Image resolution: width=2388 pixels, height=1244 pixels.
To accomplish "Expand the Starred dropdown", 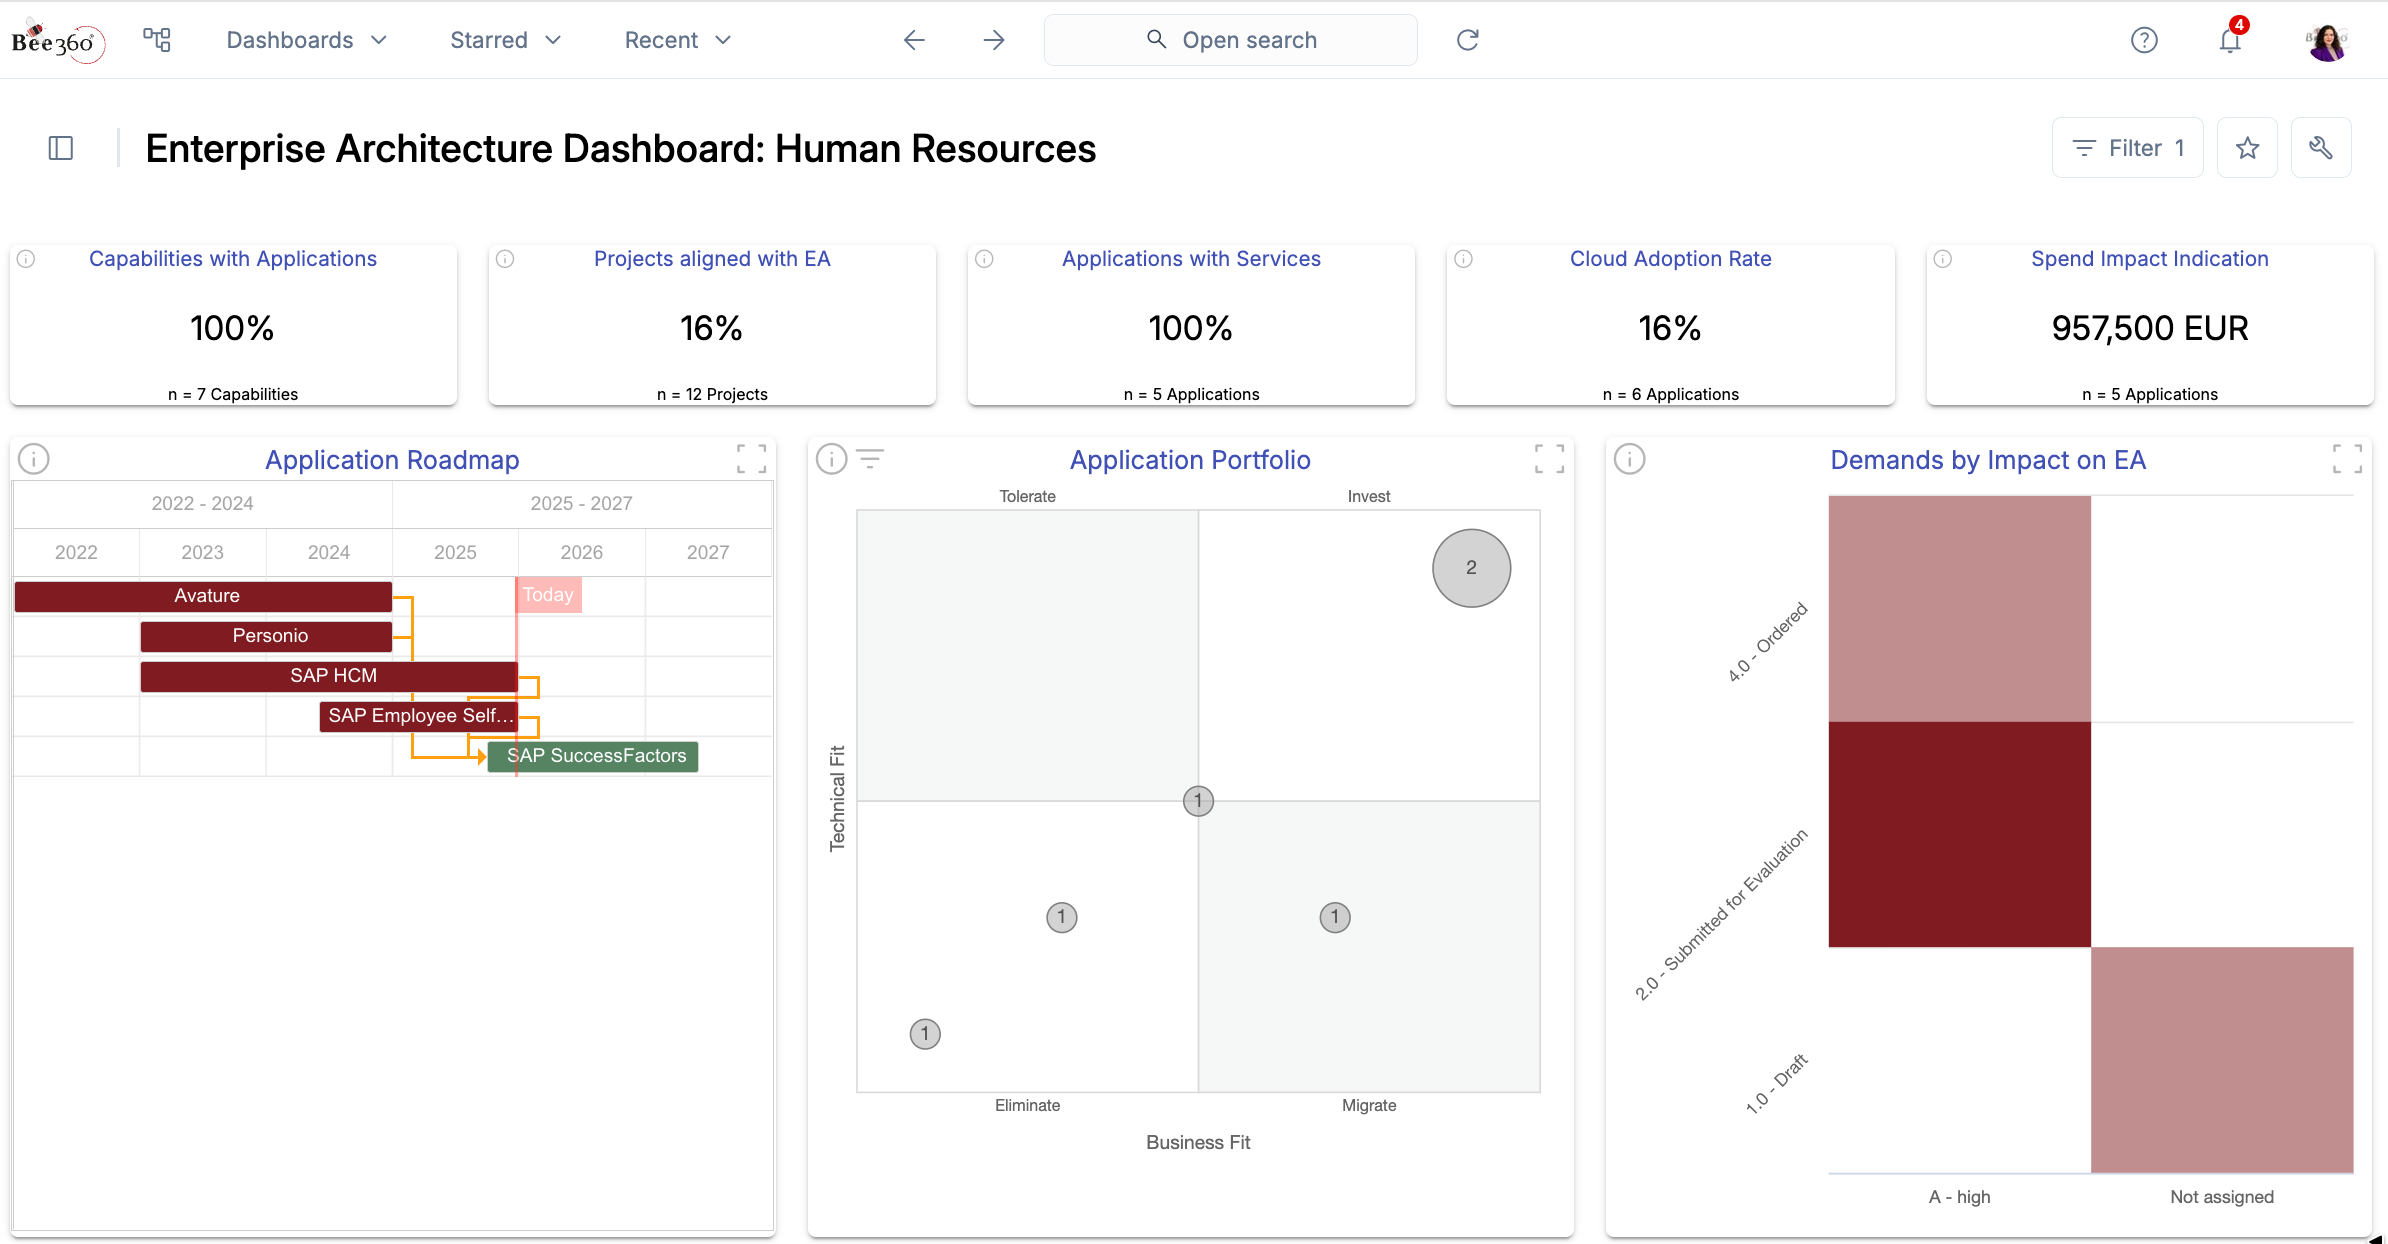I will click(x=505, y=40).
